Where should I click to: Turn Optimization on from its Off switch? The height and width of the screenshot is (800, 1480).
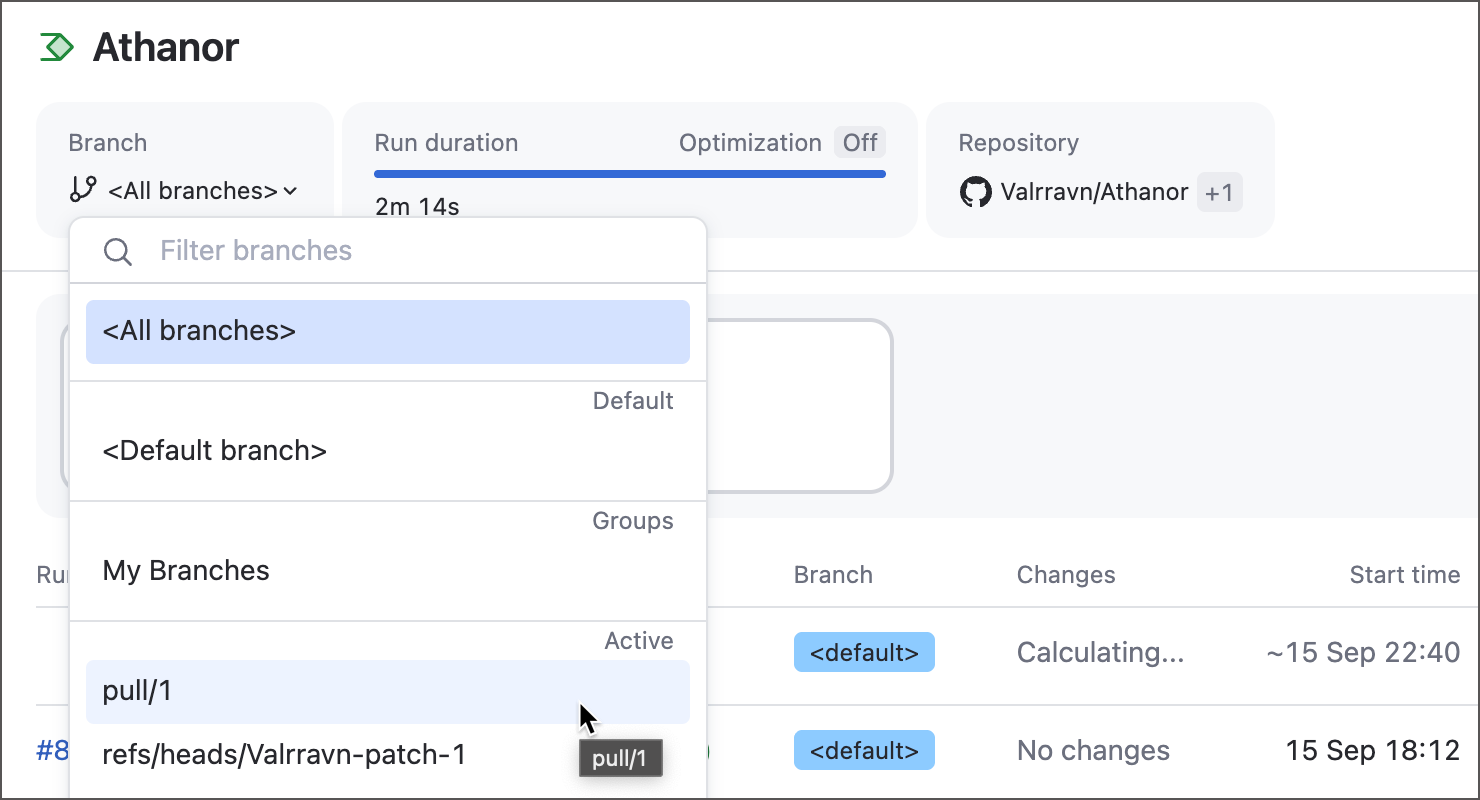(860, 142)
